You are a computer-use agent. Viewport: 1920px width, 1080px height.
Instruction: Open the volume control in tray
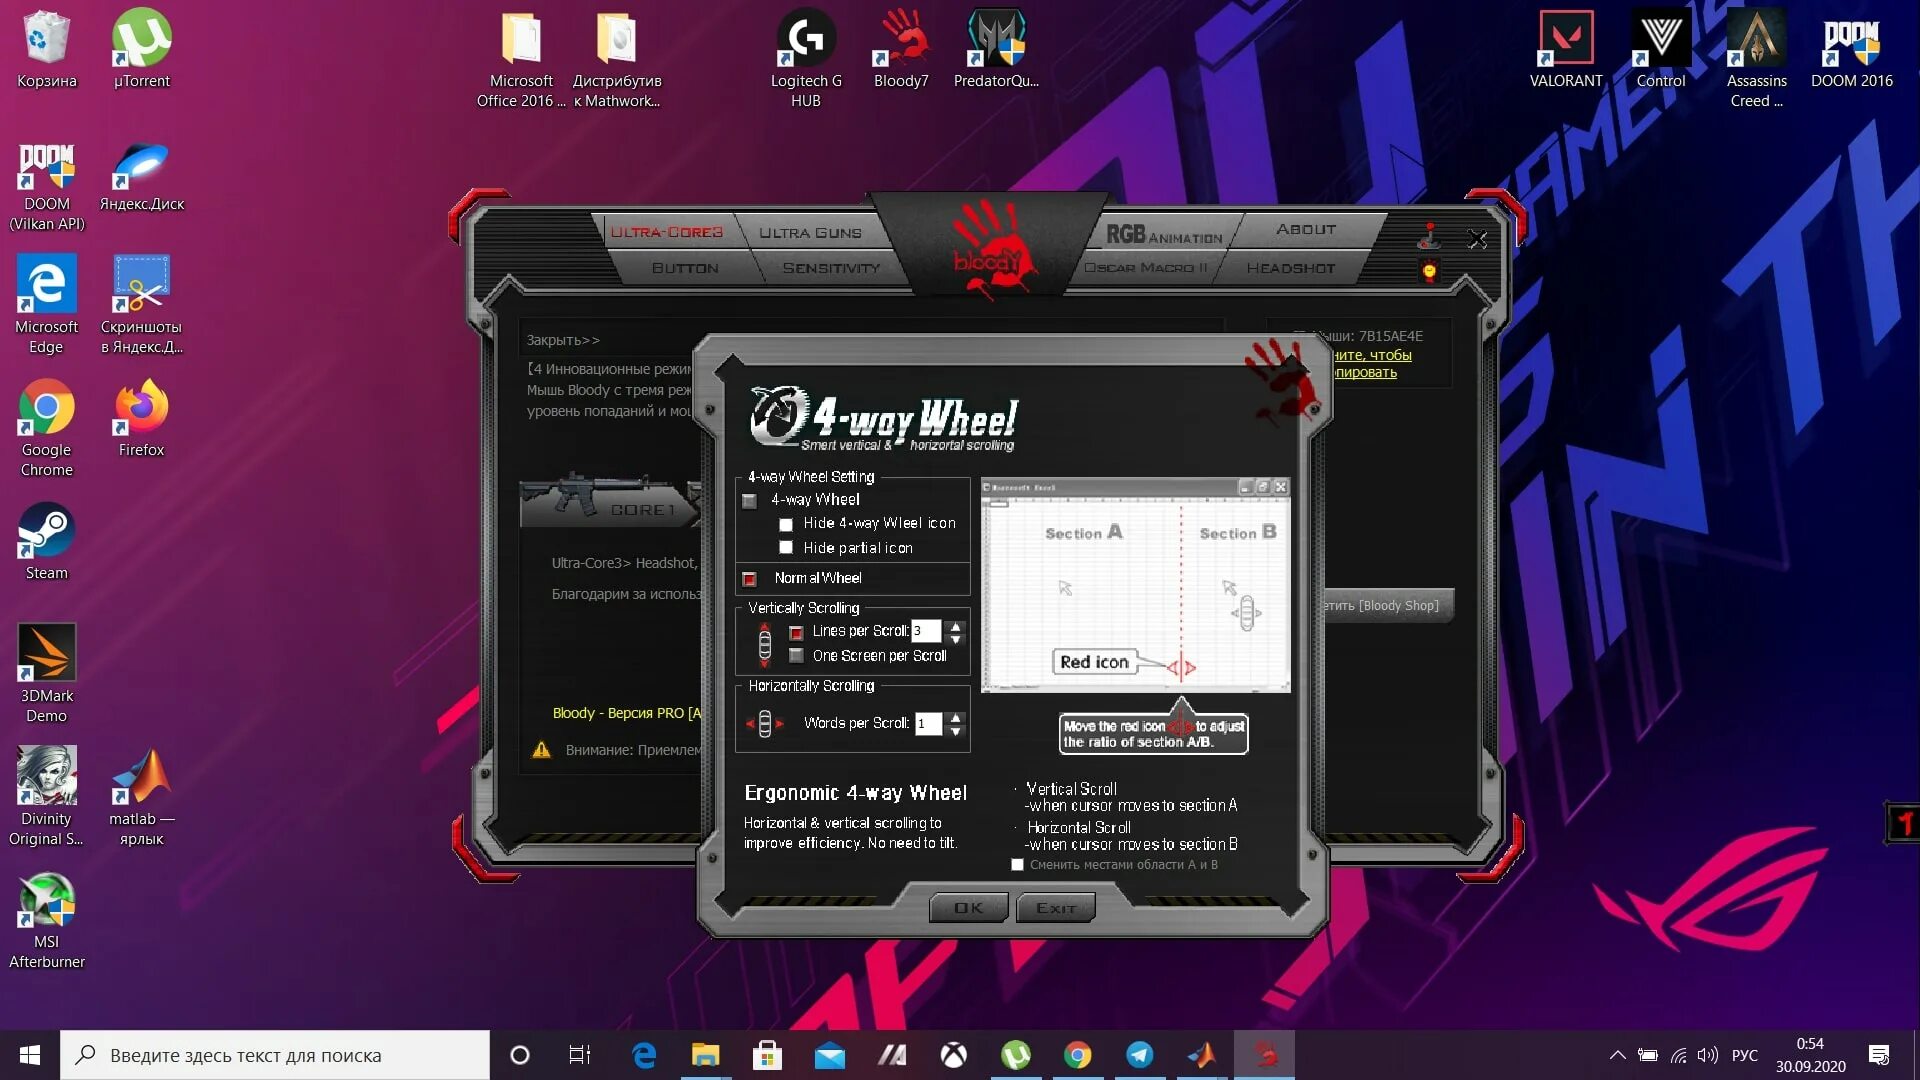point(1708,1055)
